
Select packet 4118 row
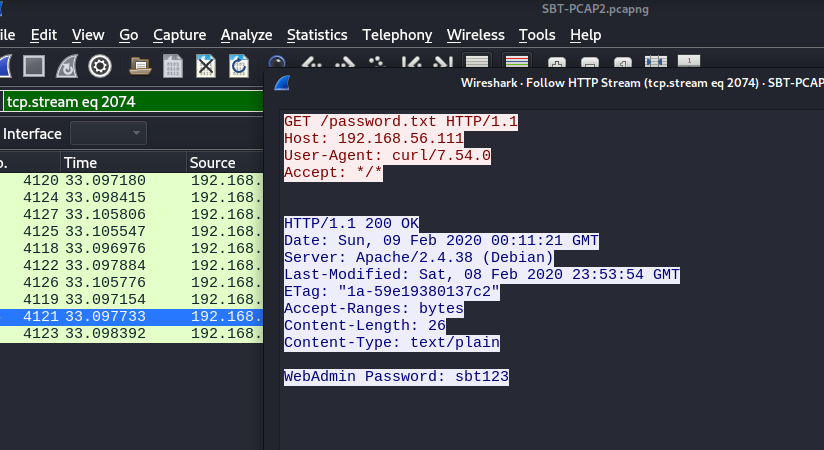tap(131, 248)
